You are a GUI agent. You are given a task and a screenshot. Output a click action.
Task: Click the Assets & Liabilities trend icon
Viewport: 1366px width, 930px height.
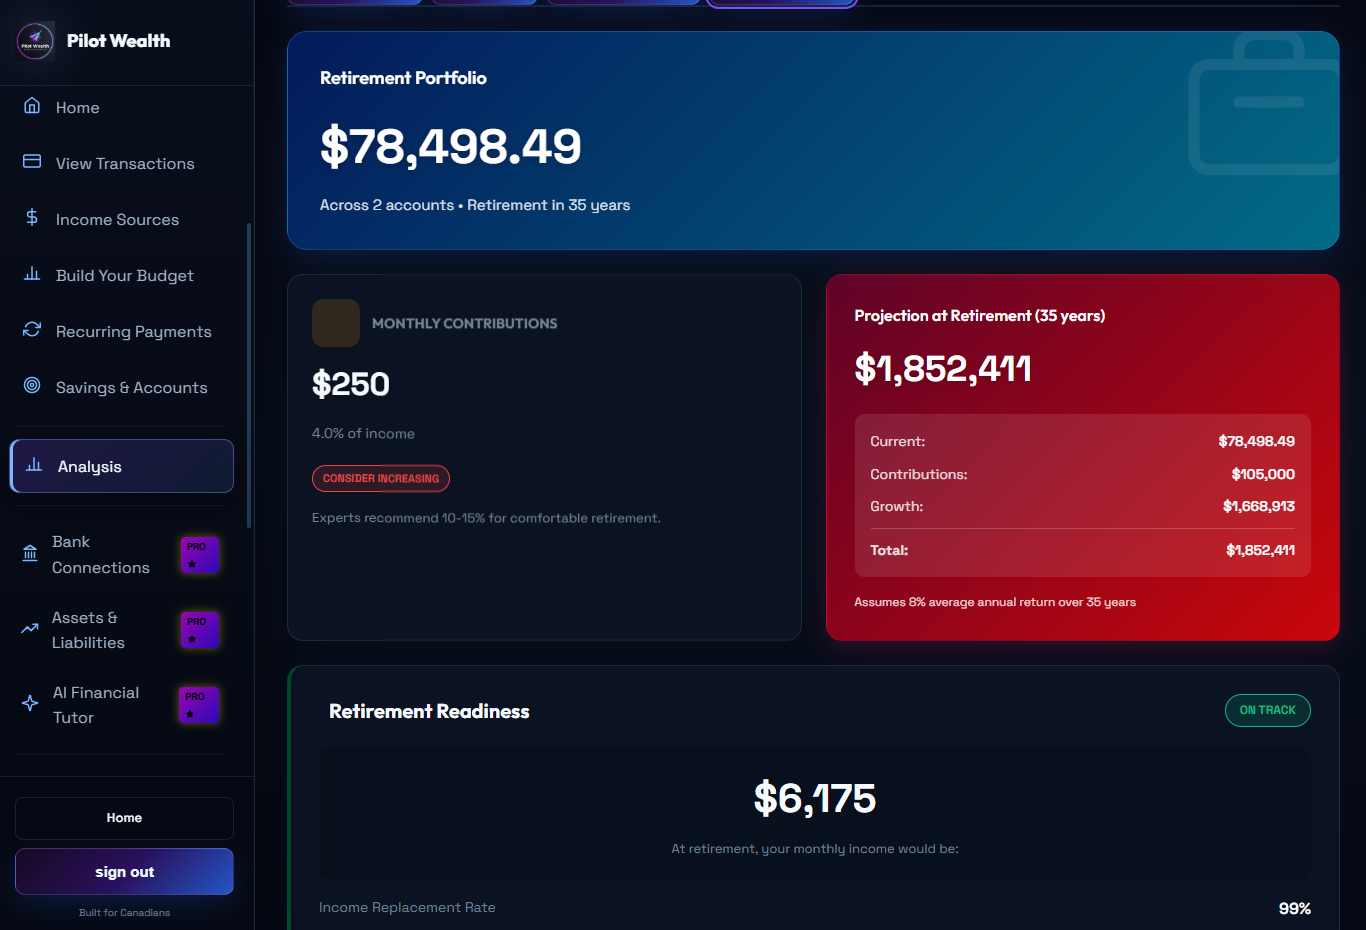click(x=30, y=629)
